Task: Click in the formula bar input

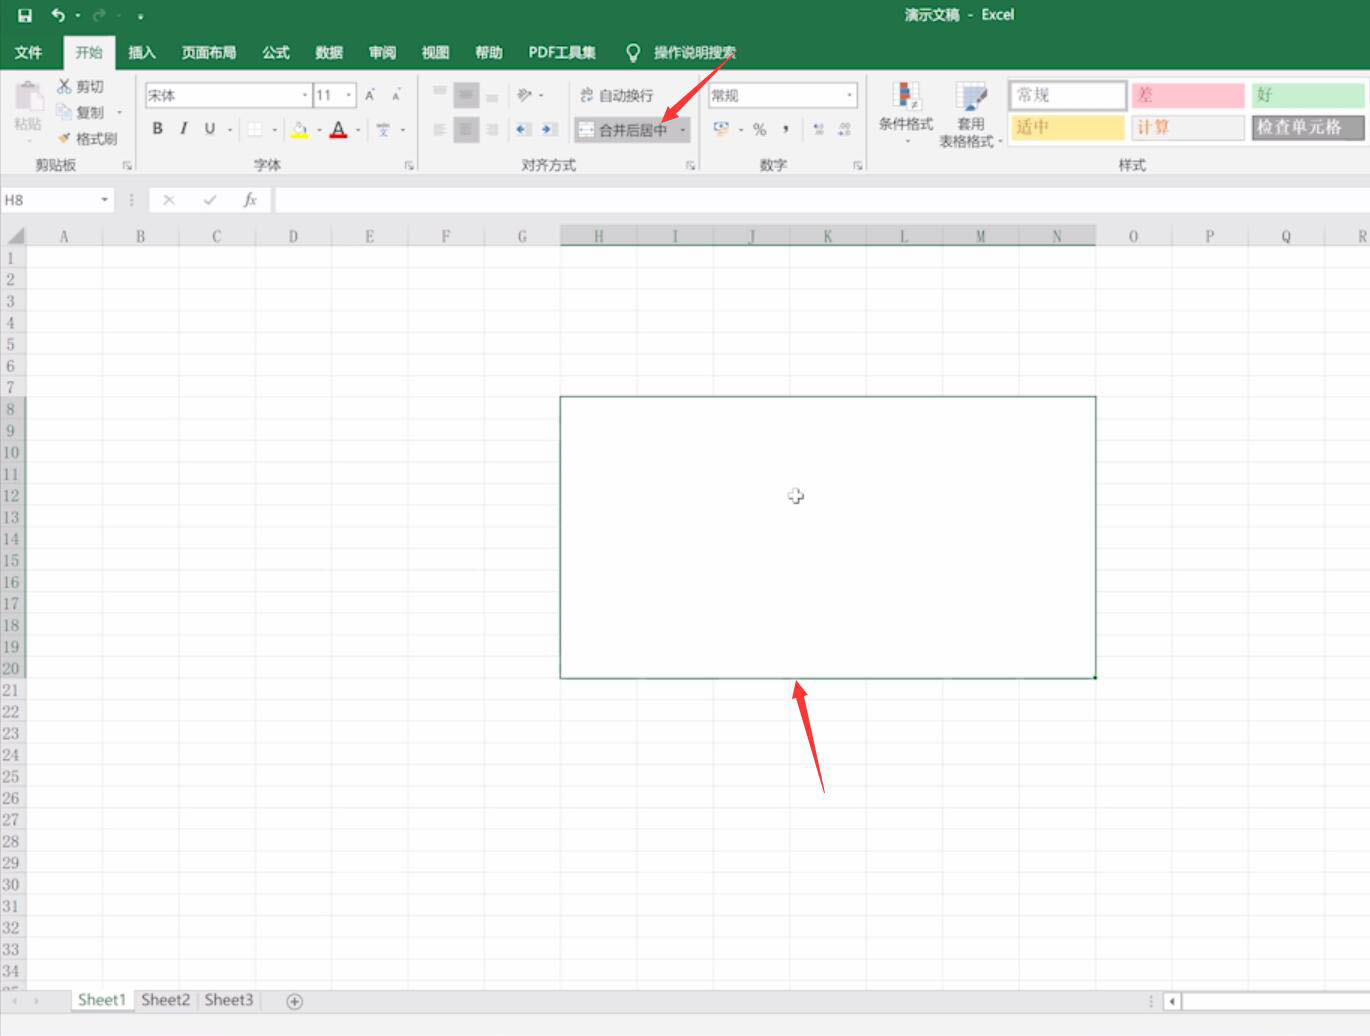Action: coord(822,200)
